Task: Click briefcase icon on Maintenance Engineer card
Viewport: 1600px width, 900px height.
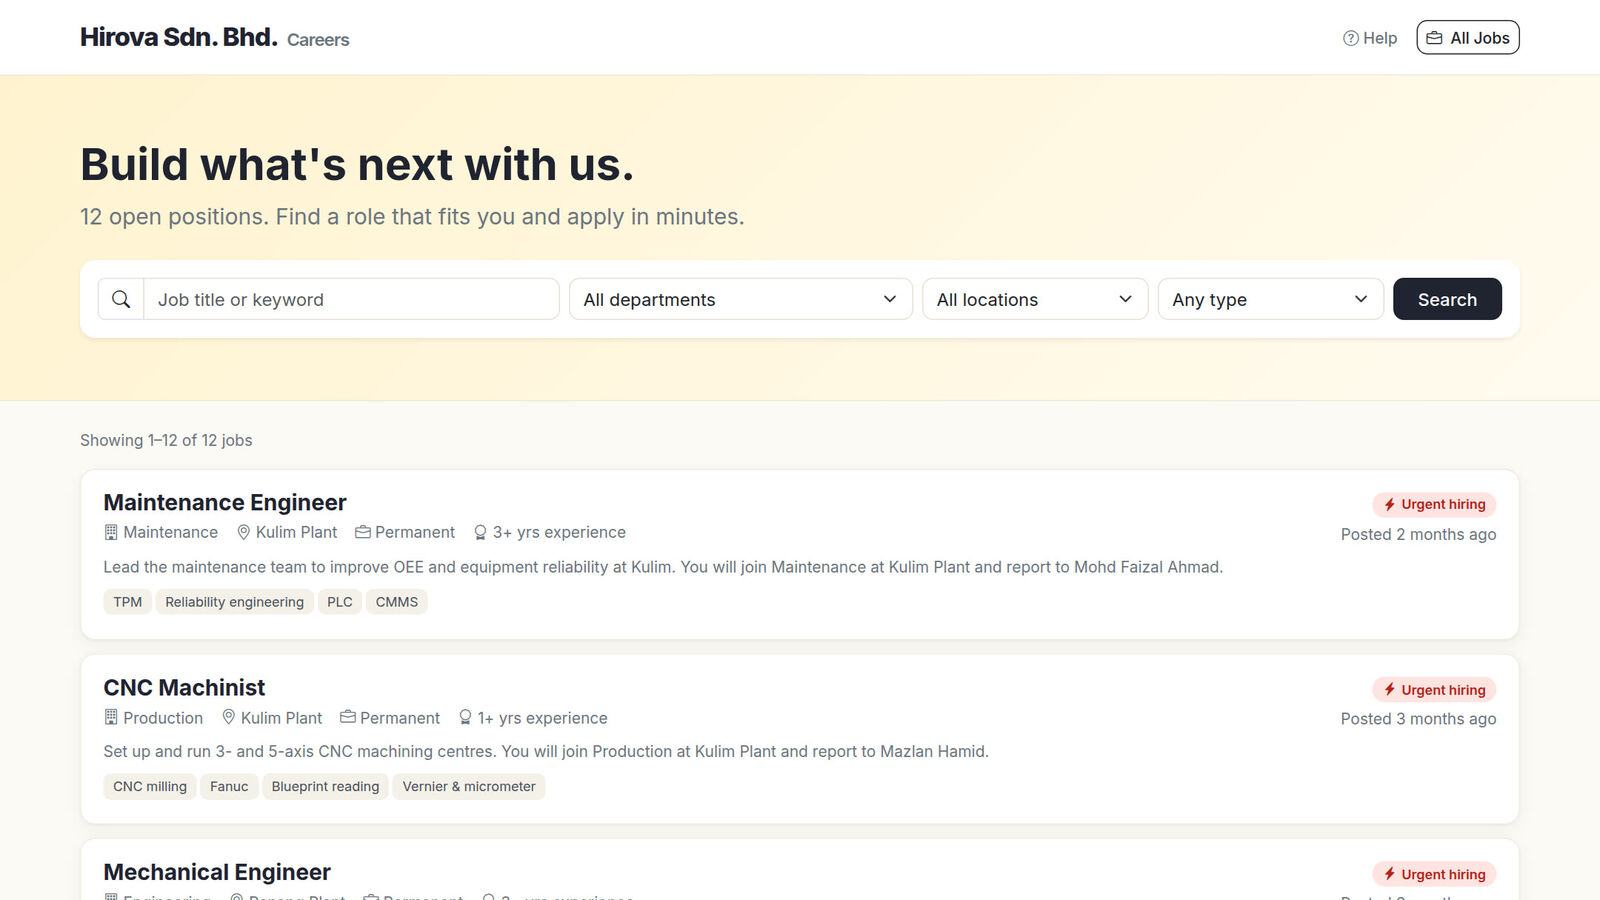Action: (363, 532)
